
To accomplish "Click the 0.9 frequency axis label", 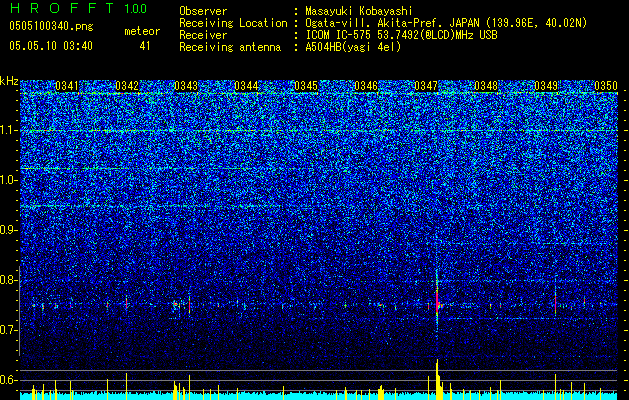I will pos(8,230).
